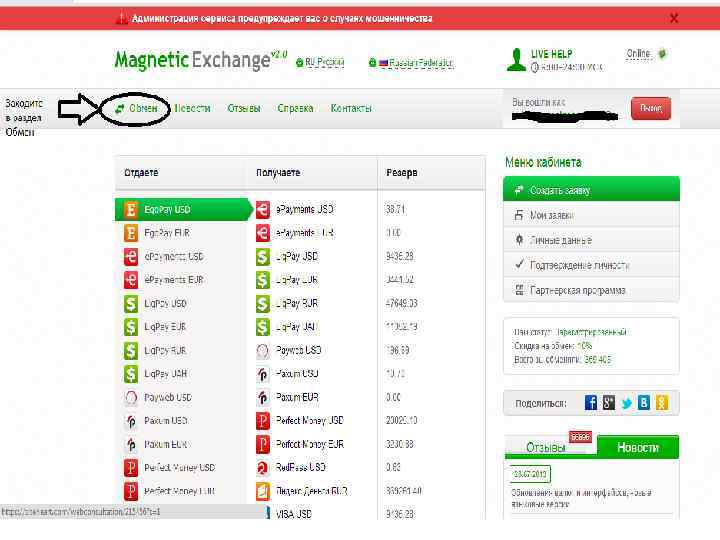Image resolution: width=720 pixels, height=540 pixels.
Task: Choose LiqPay UAH in Получаете column
Action: click(287, 327)
